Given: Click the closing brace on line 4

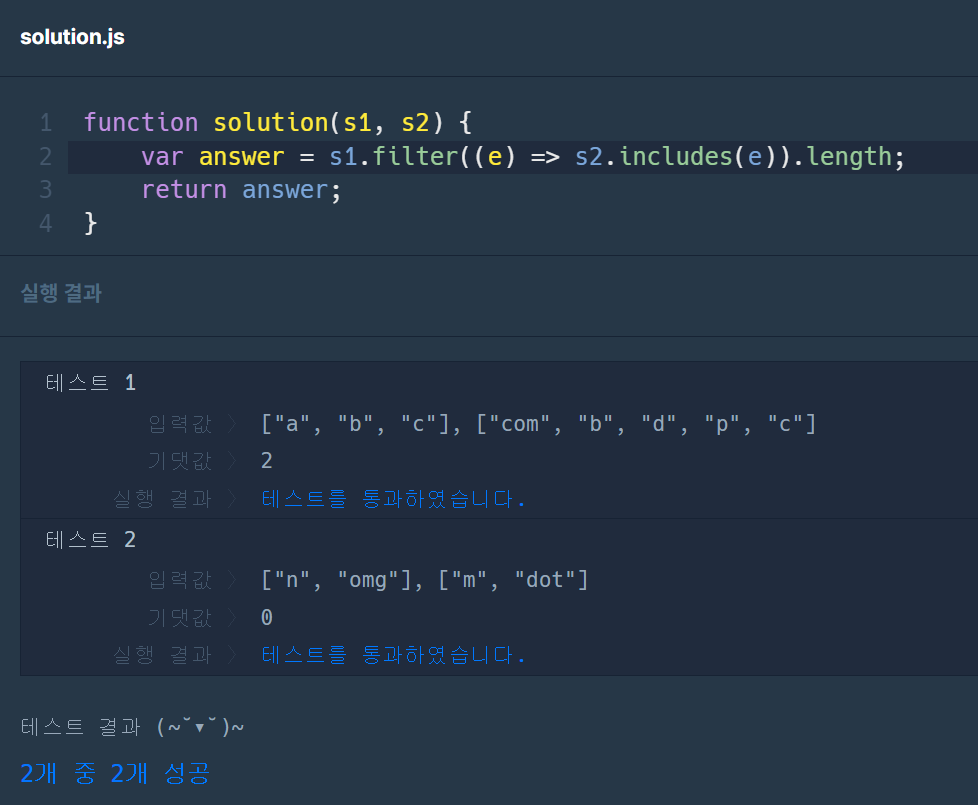Looking at the screenshot, I should pos(90,223).
